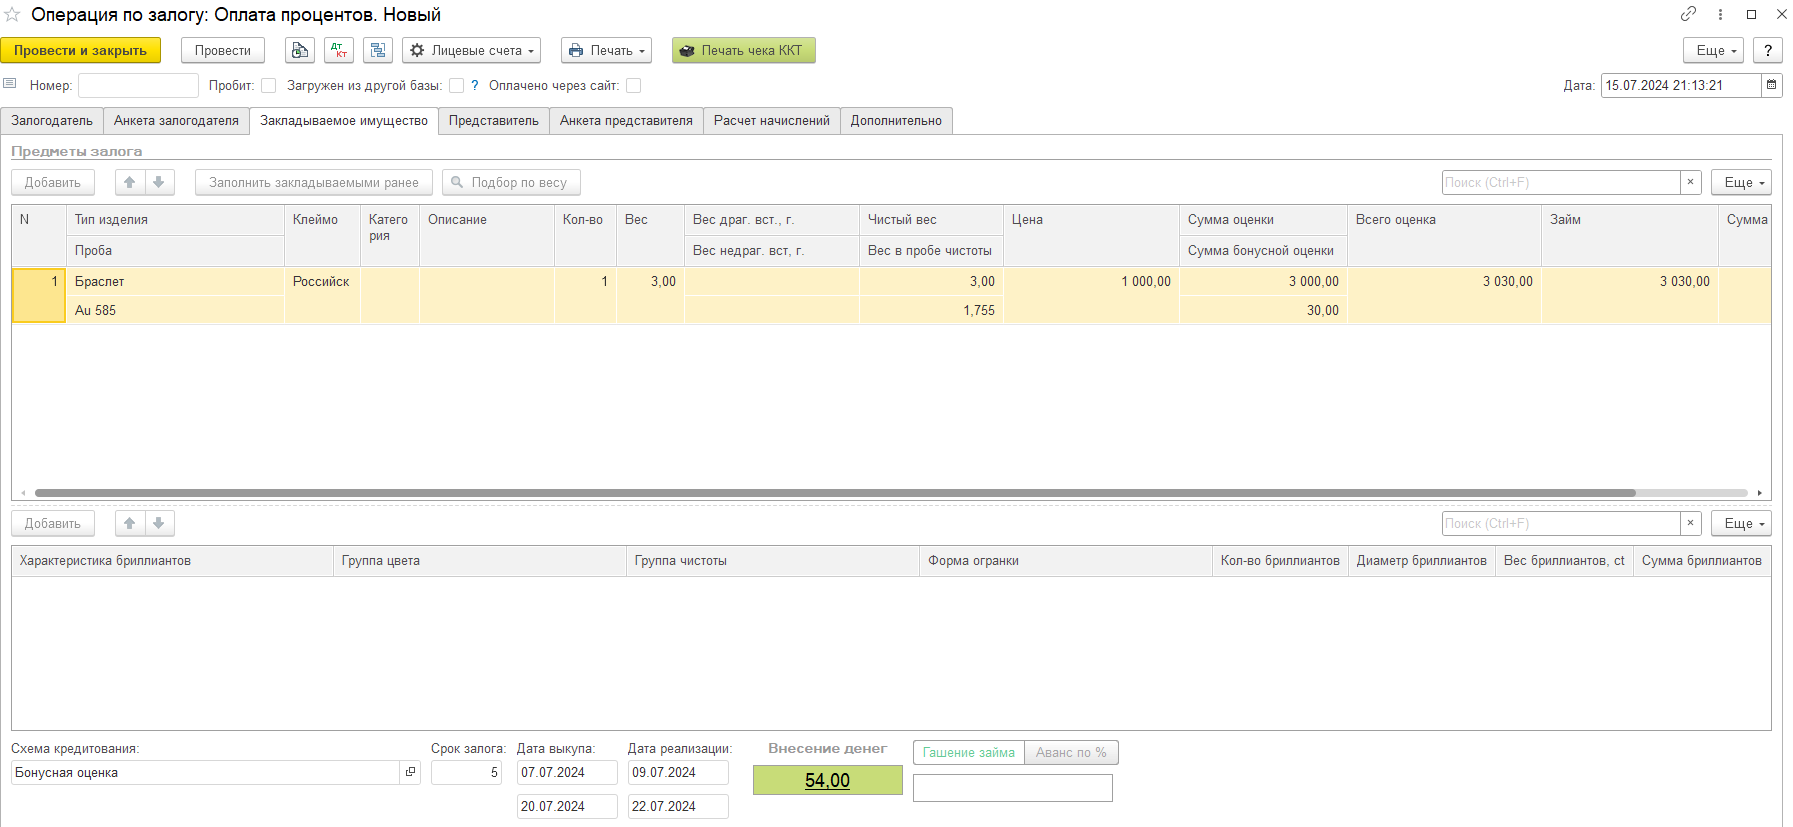Screen dimensions: 1793x827
Task: Click date field 20.07.2024
Action: pyautogui.click(x=567, y=806)
